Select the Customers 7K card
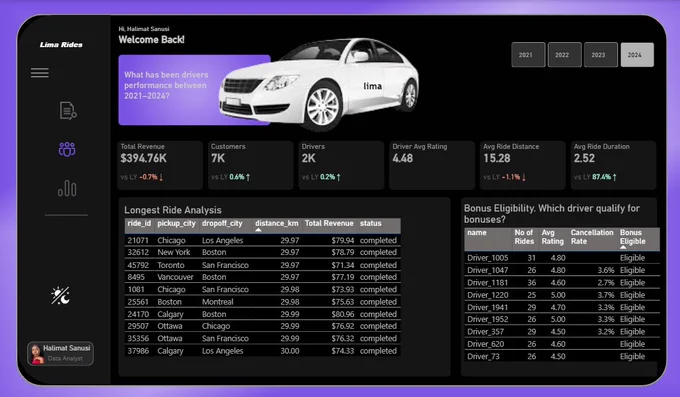 coord(251,165)
